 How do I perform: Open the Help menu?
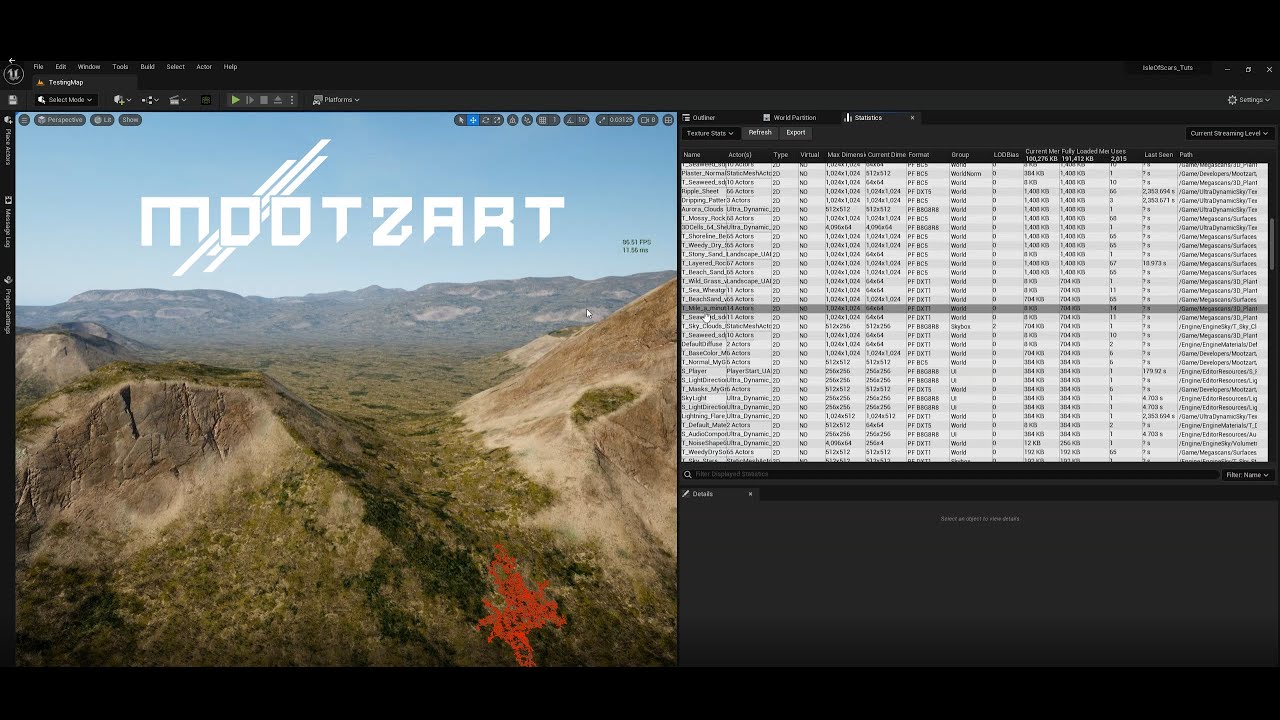[230, 67]
